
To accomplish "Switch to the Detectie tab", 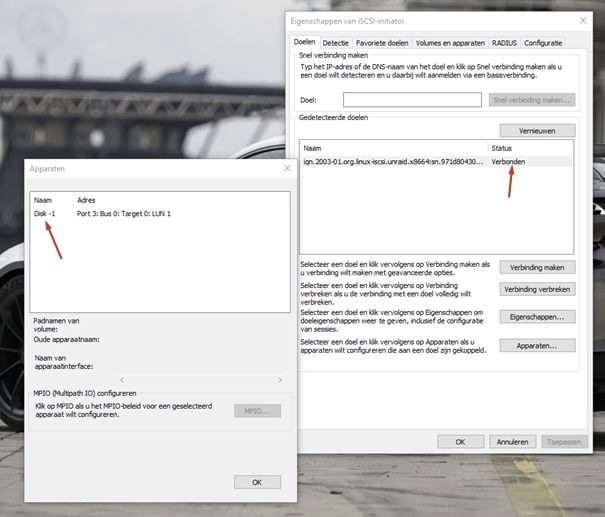I will point(335,43).
